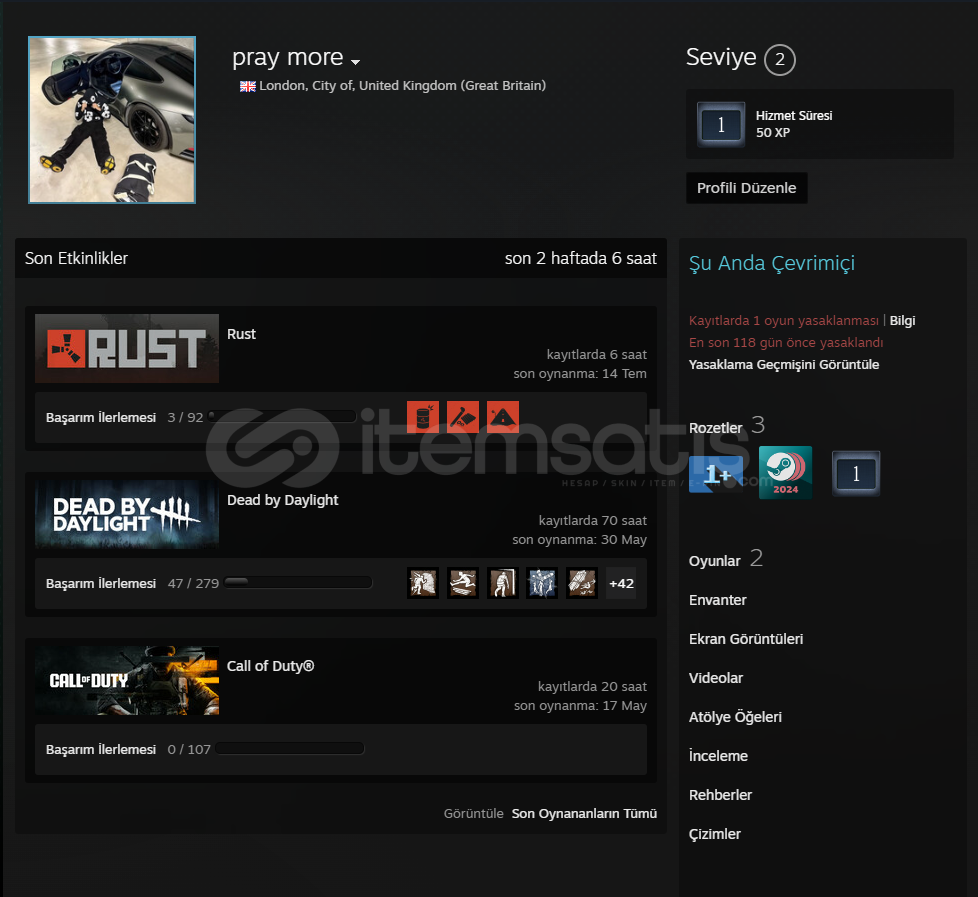
Task: Click the level 2 circle badge
Action: [x=780, y=60]
